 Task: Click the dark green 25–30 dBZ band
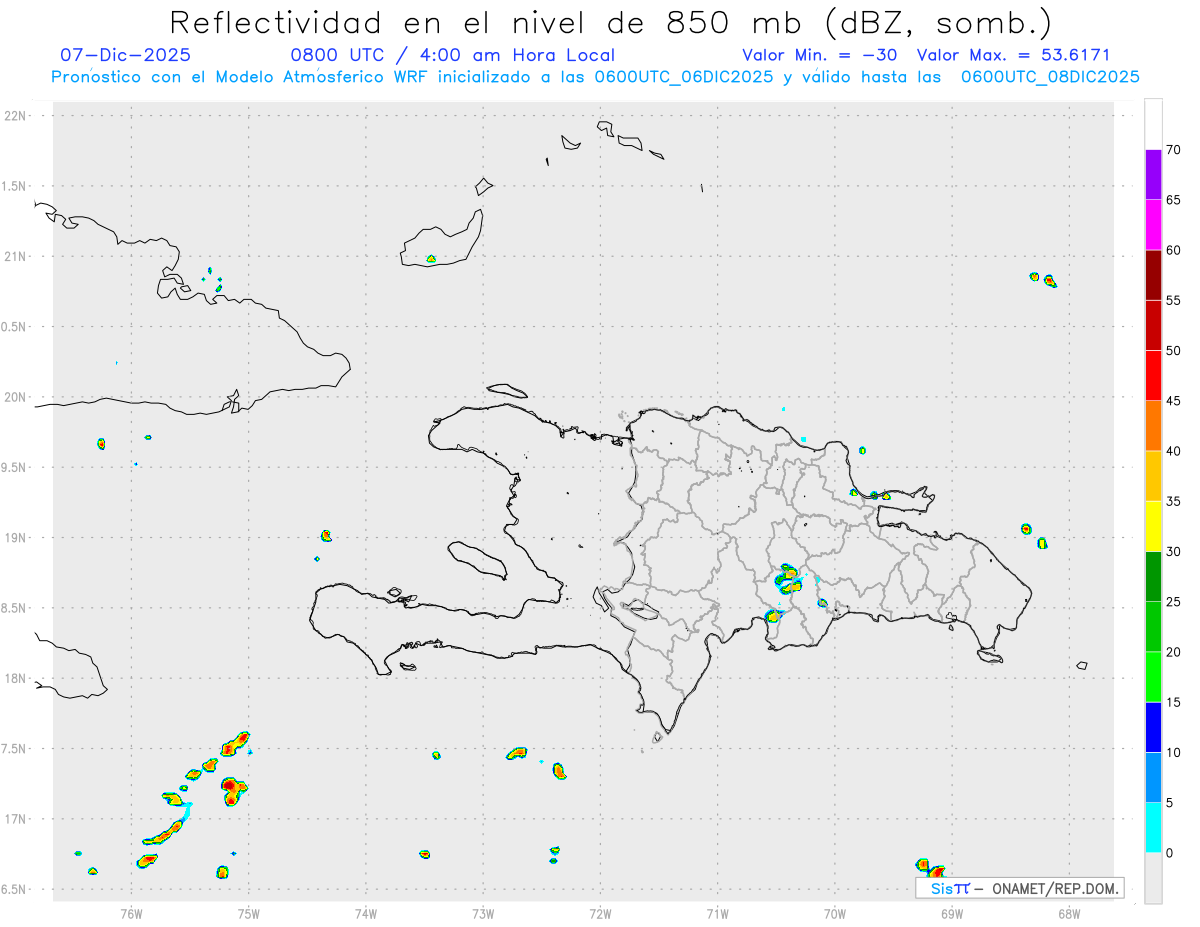tap(1153, 577)
